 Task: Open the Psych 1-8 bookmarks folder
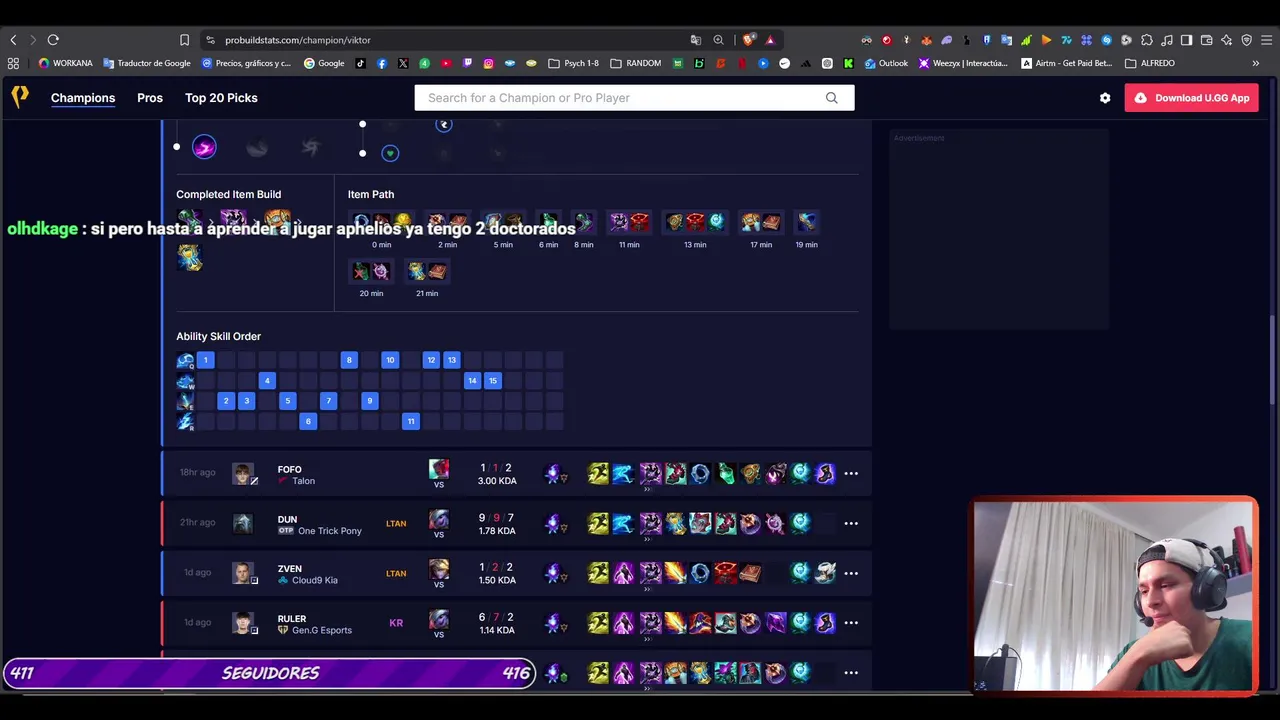(x=574, y=63)
